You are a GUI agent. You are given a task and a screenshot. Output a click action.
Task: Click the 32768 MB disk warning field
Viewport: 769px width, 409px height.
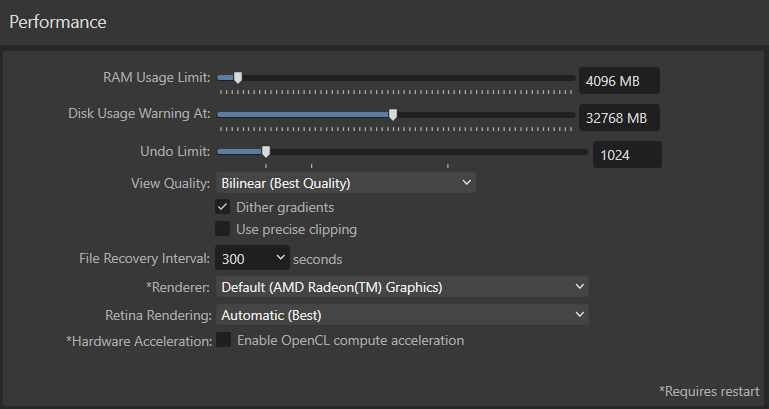point(619,118)
